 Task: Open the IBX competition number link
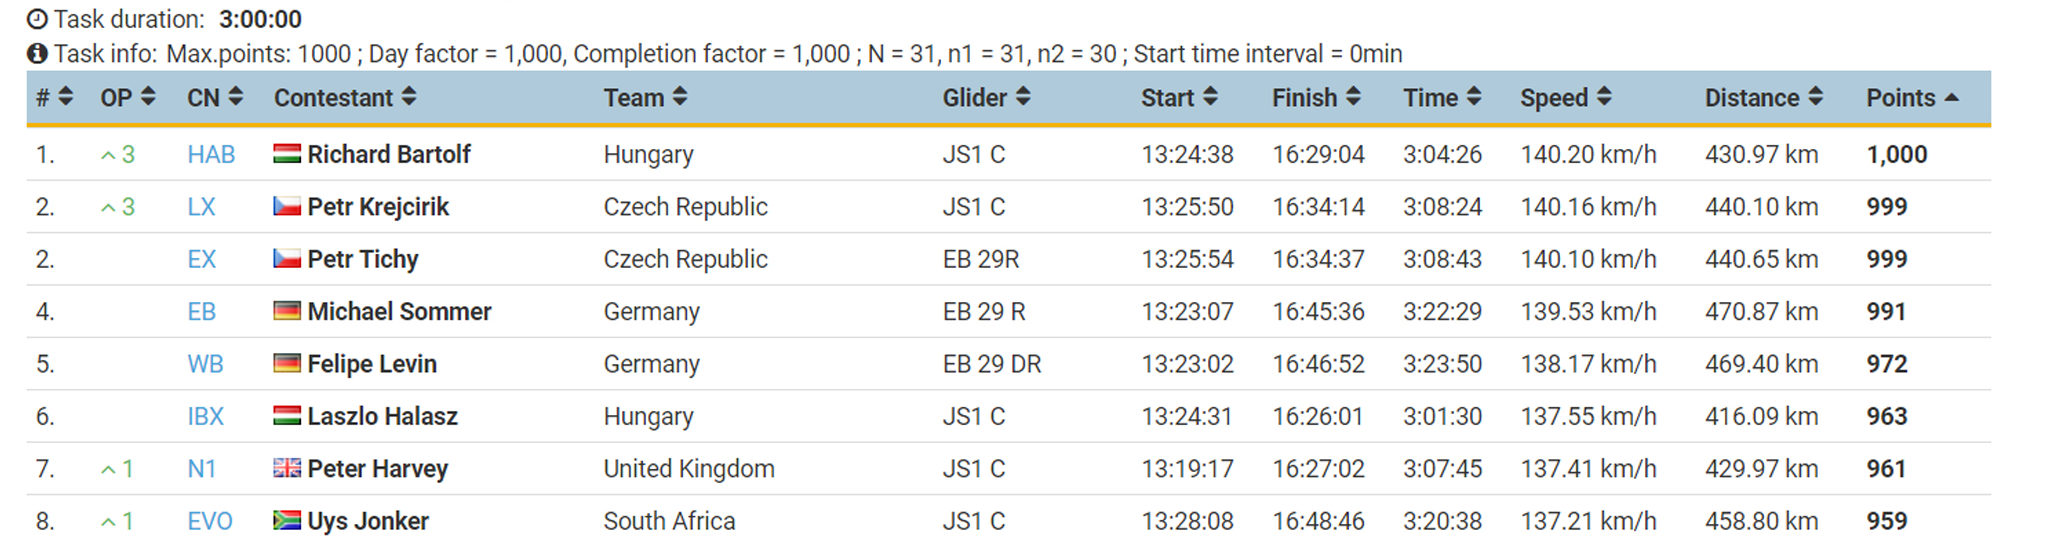point(206,417)
